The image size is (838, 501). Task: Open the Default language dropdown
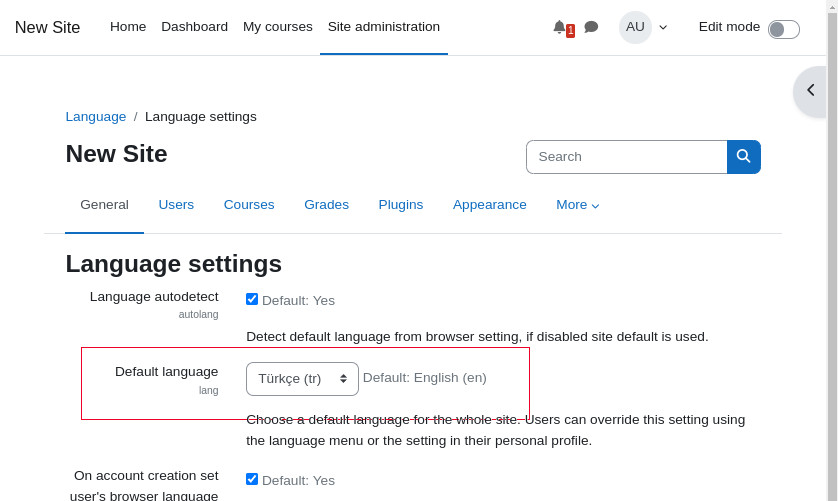pos(302,379)
